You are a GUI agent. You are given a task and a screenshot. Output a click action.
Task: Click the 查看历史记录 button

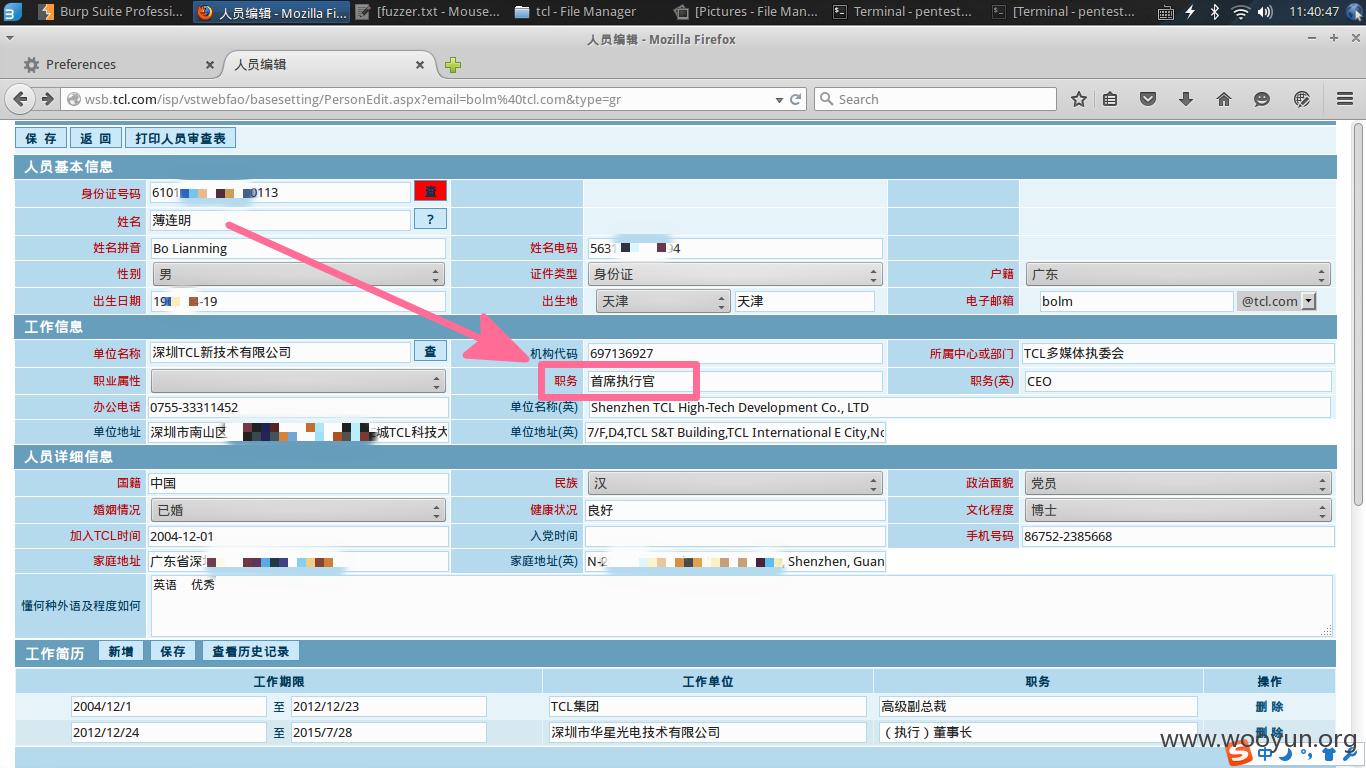point(250,651)
